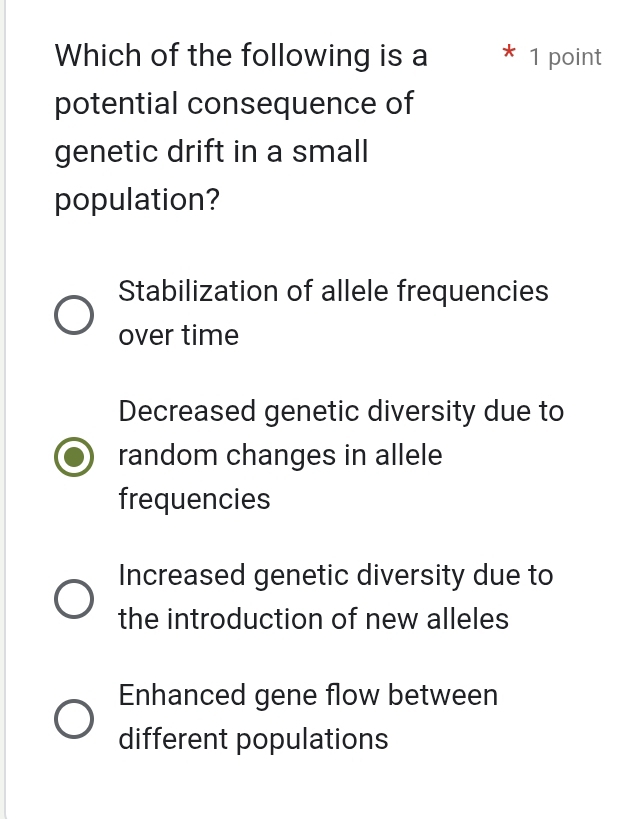Select 'Enhanced gene flow between different populations'
Viewport: 638px width, 819px height.
coord(74,717)
